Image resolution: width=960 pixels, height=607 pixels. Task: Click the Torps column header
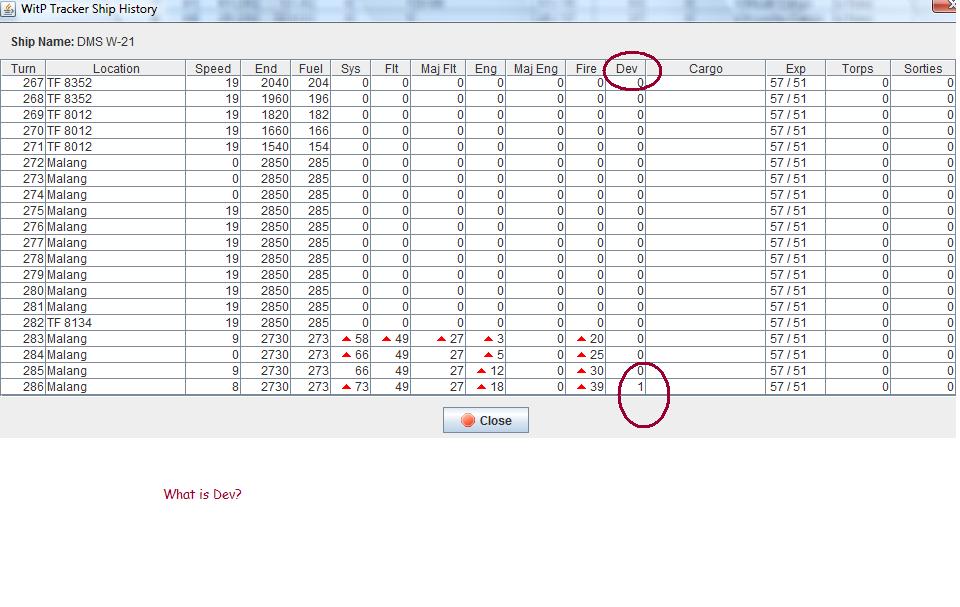[x=857, y=69]
